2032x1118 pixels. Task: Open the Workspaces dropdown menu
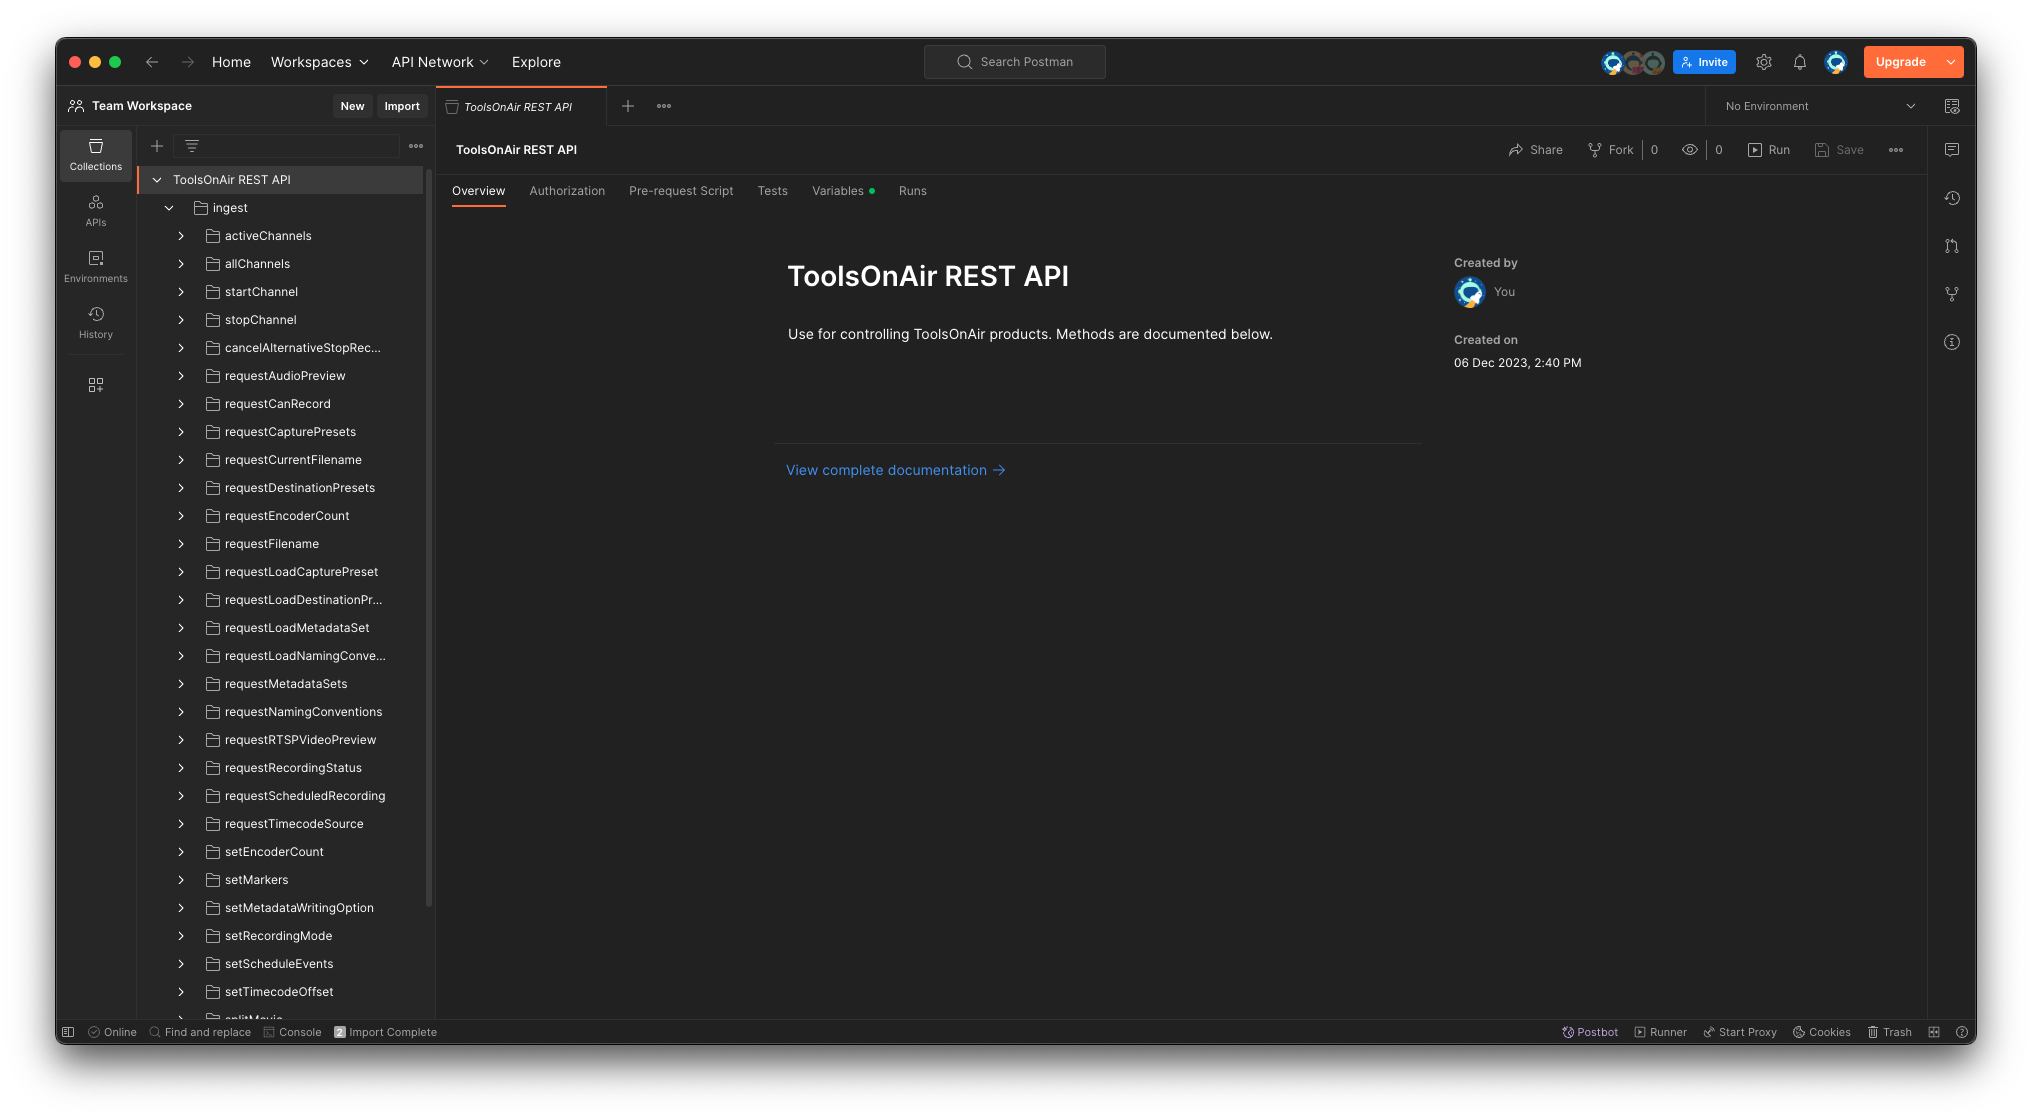click(320, 62)
